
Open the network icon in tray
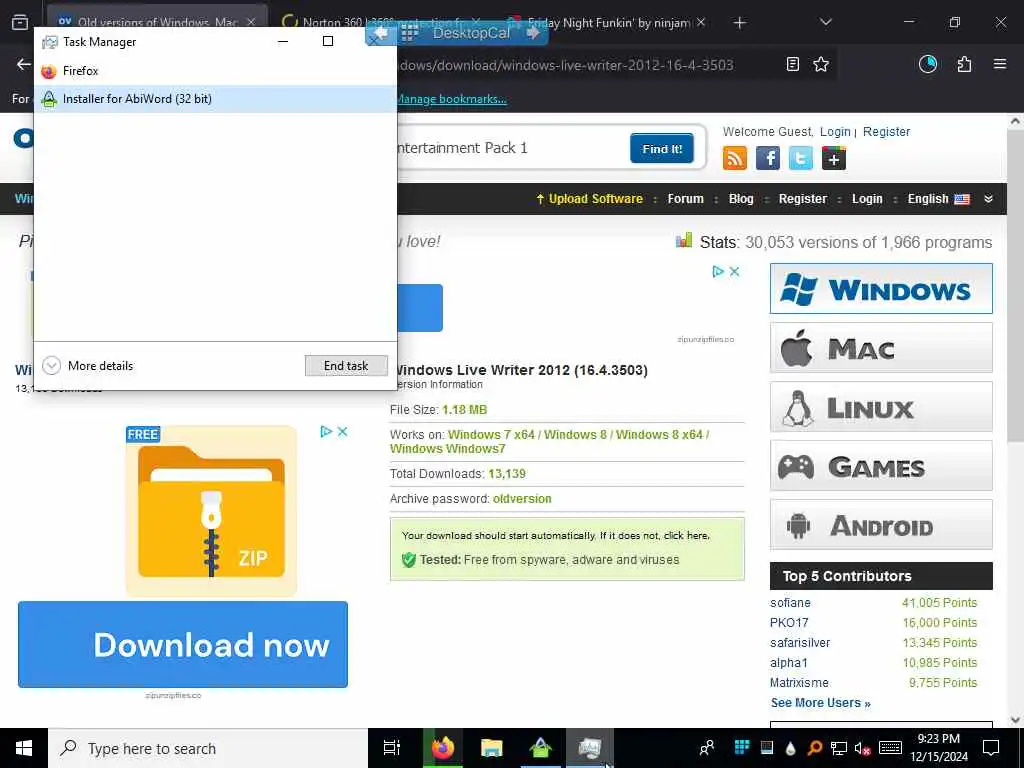click(x=839, y=748)
